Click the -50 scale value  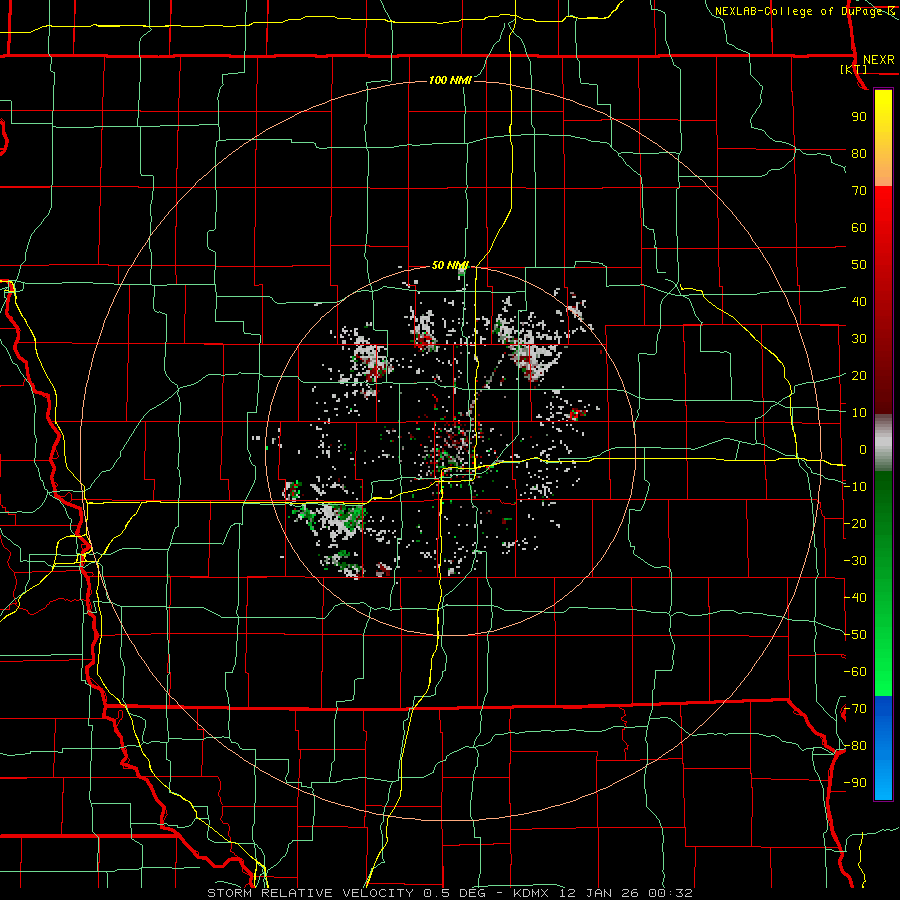(x=855, y=635)
